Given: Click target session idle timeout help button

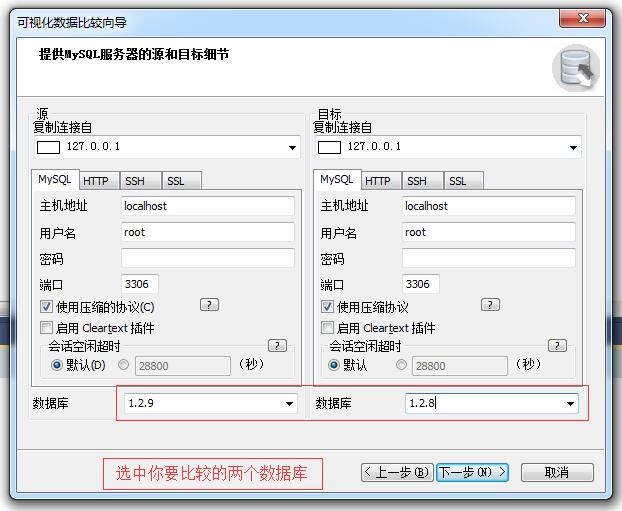Looking at the screenshot, I should 558,346.
